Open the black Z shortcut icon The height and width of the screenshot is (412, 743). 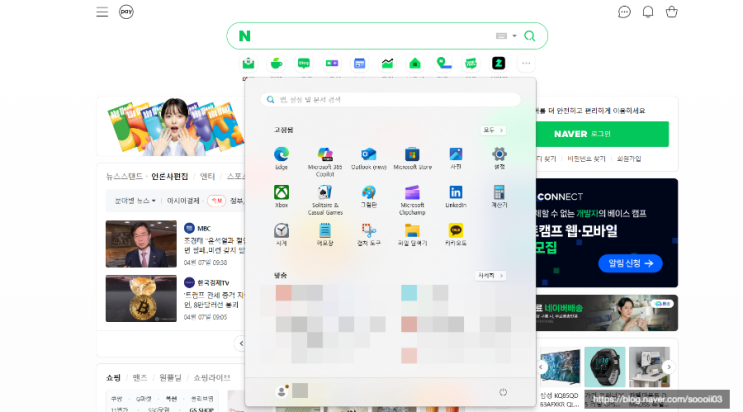click(x=498, y=63)
